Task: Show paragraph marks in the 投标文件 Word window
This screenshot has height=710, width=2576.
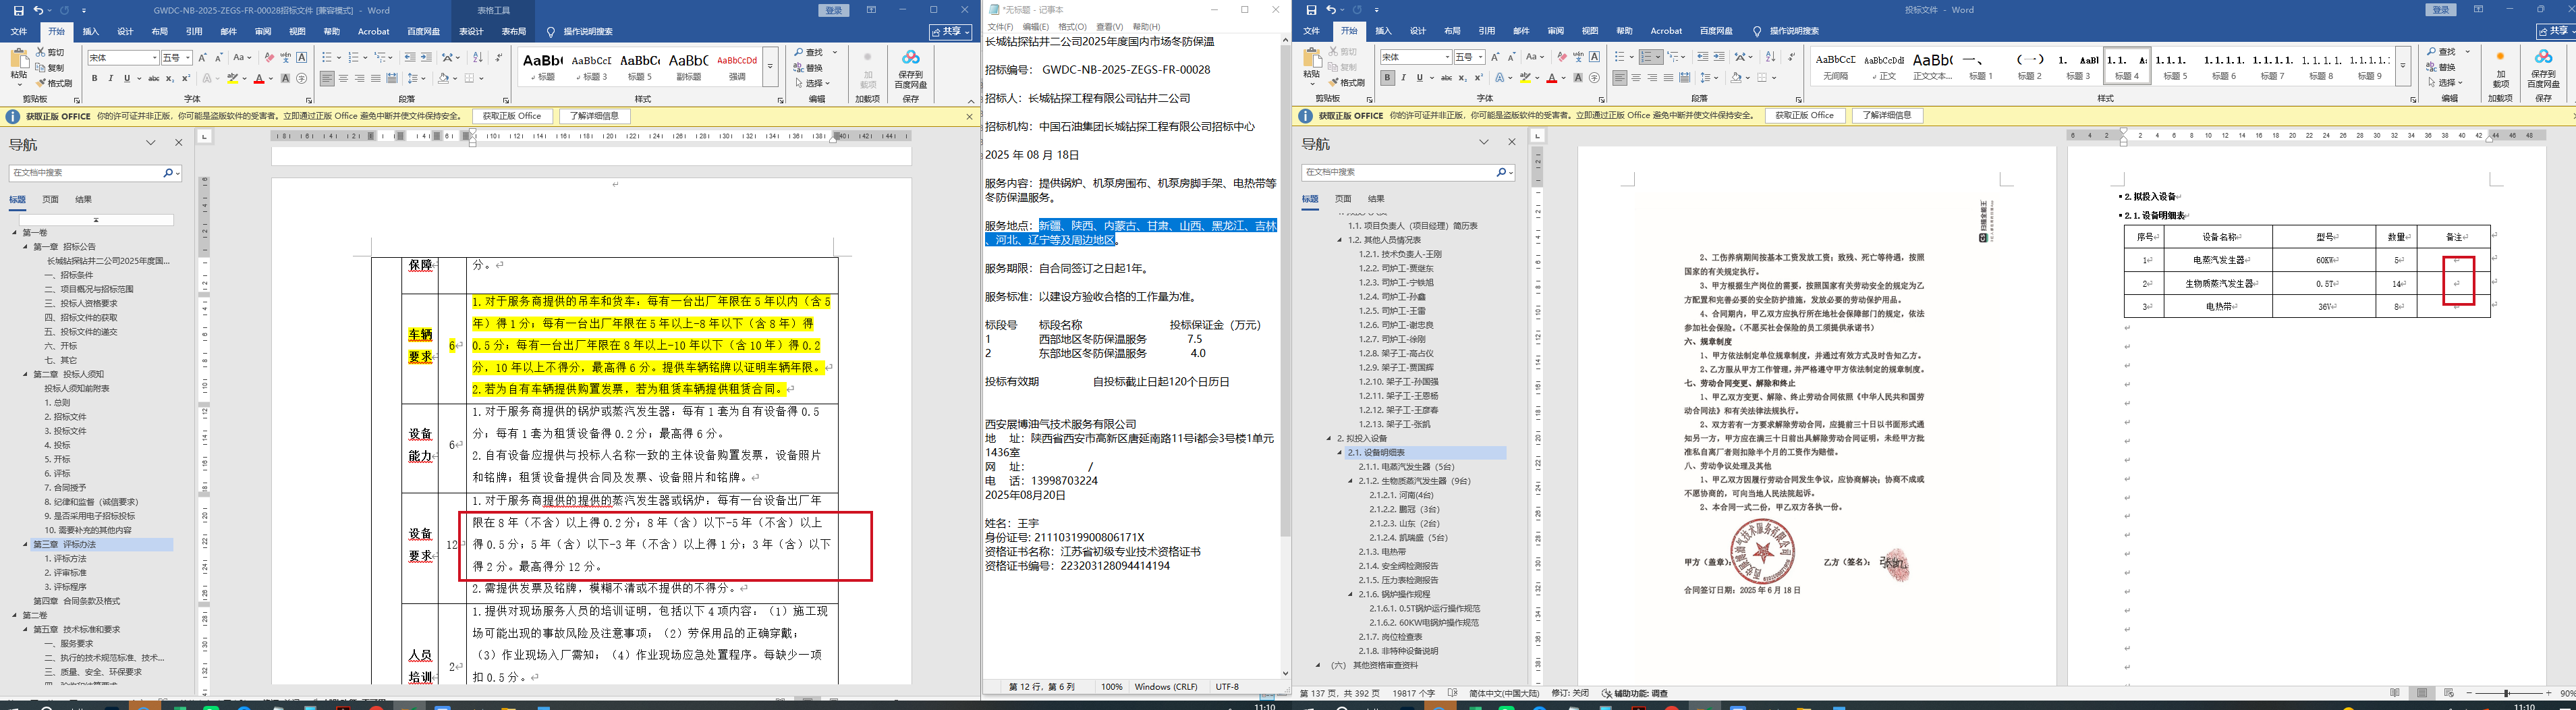Action: coord(1792,57)
